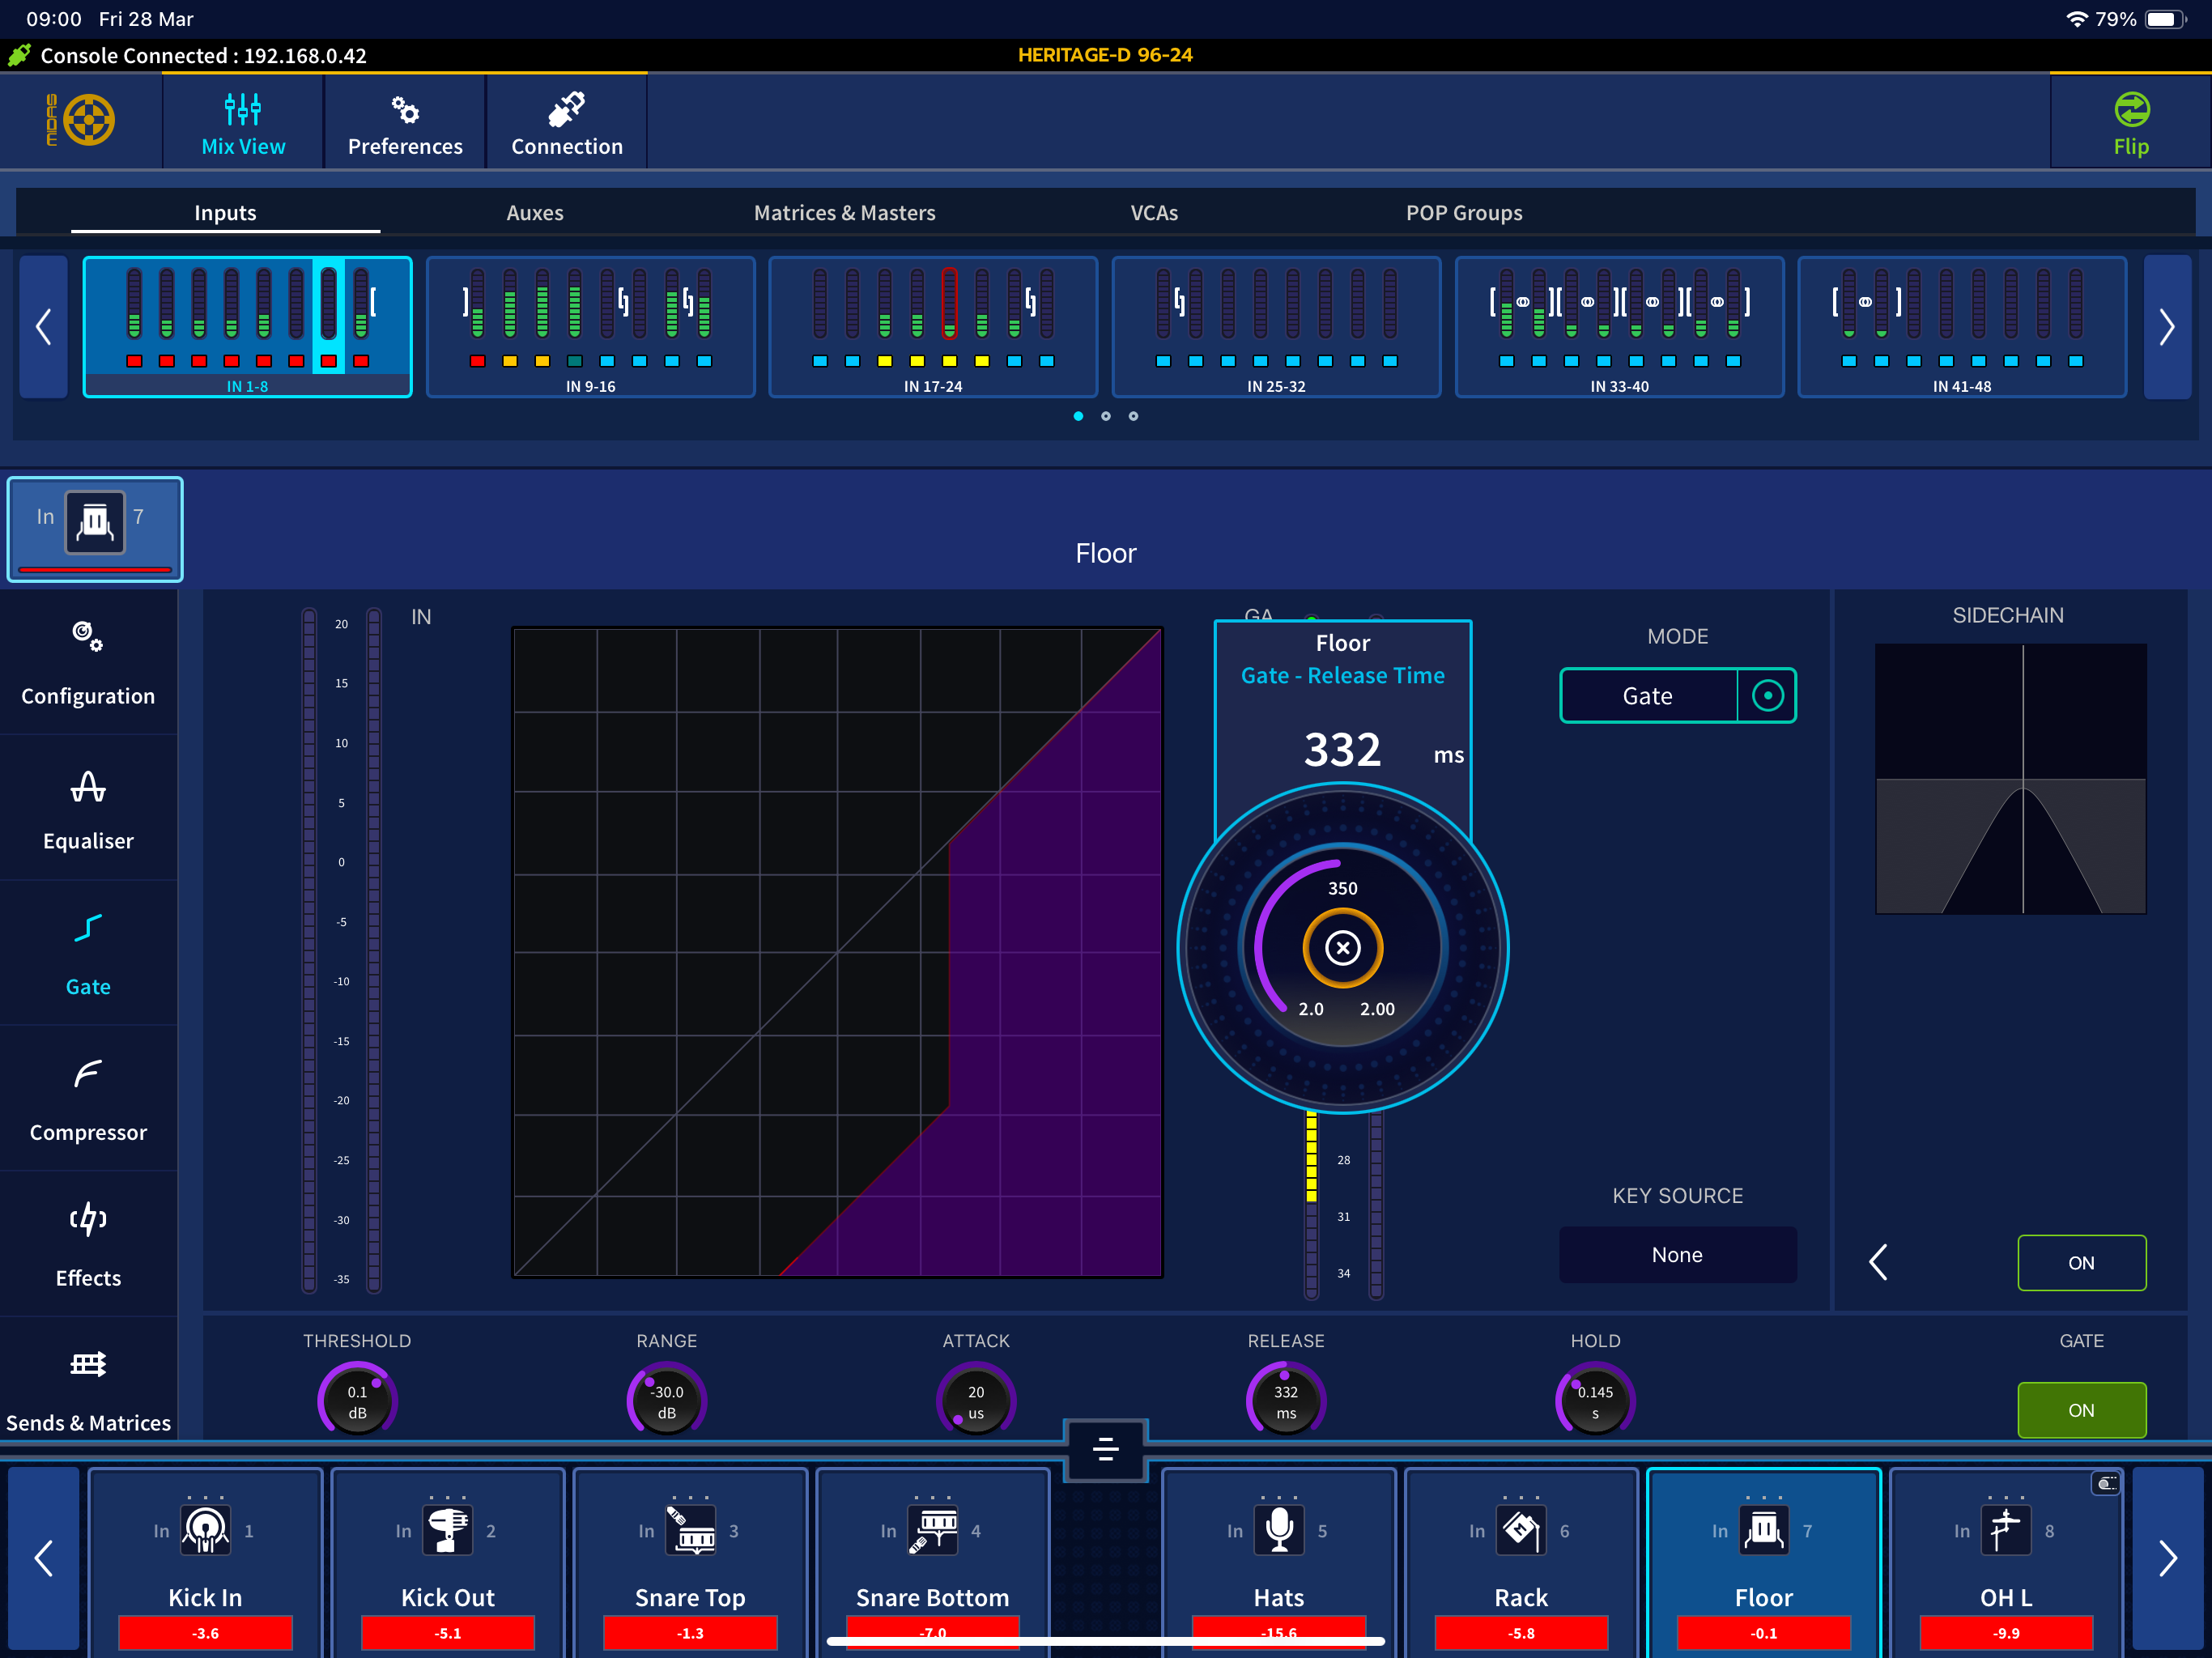The height and width of the screenshot is (1658, 2212).
Task: Go to next input bank page
Action: click(x=2167, y=327)
